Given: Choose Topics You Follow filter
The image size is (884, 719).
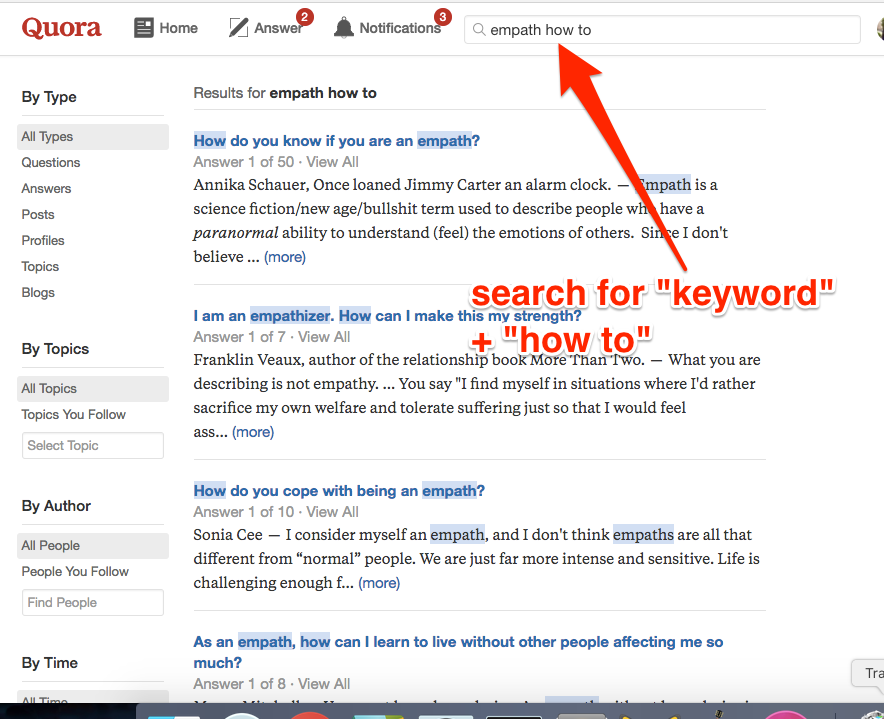Looking at the screenshot, I should pyautogui.click(x=74, y=414).
